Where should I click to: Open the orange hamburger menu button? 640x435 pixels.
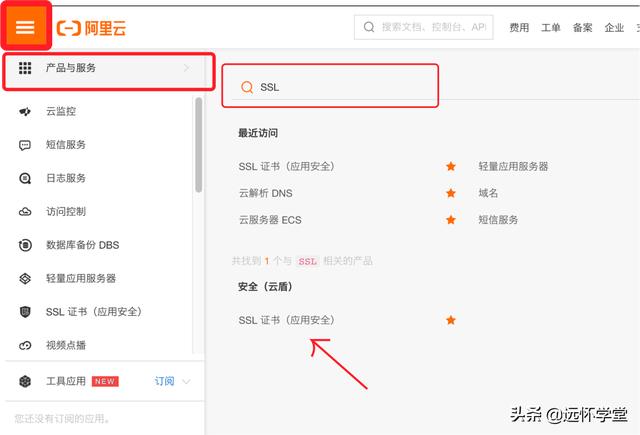[25, 27]
